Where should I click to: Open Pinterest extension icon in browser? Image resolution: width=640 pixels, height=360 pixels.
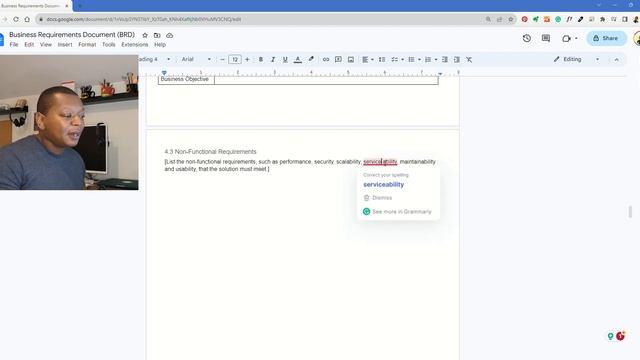[524, 19]
